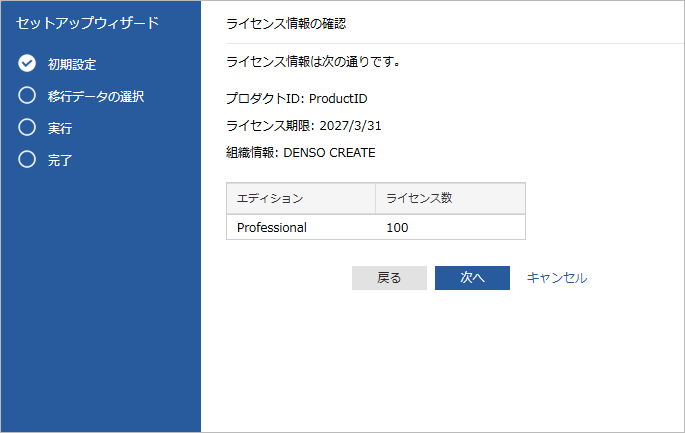Select the 初期設定 step label

click(72, 65)
